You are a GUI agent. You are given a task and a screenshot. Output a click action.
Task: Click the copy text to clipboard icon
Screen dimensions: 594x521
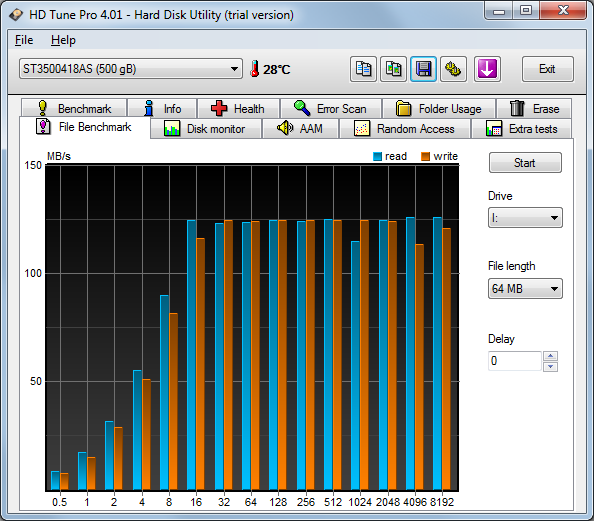pos(363,69)
